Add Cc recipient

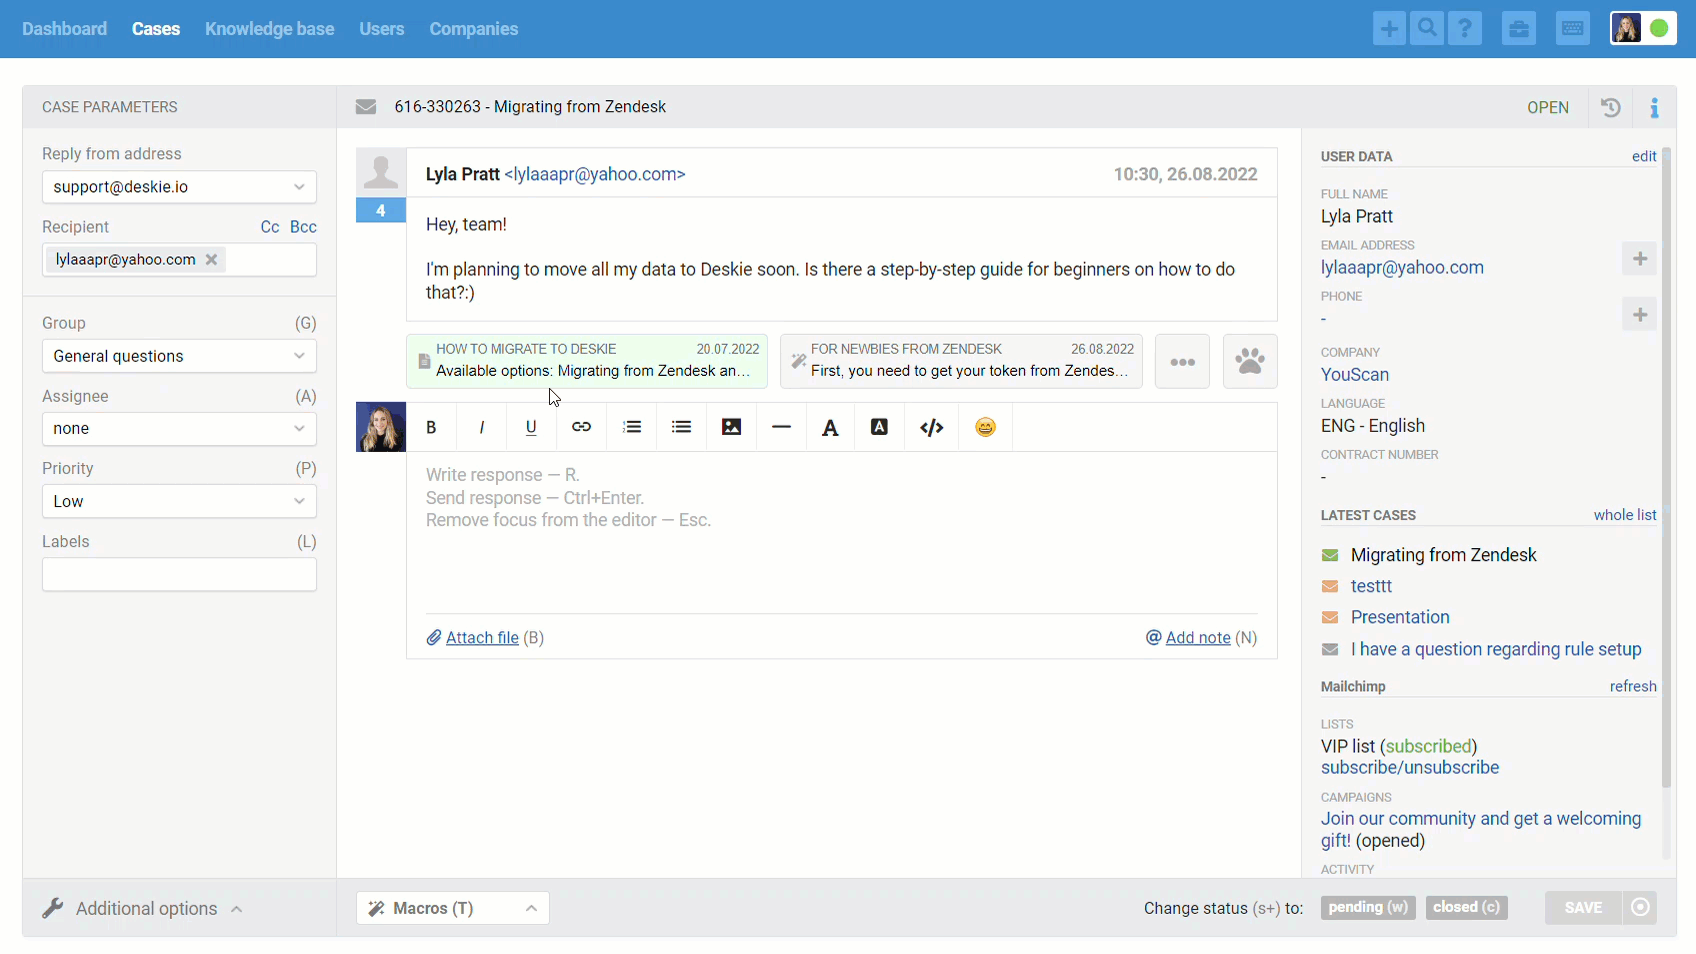pos(270,227)
